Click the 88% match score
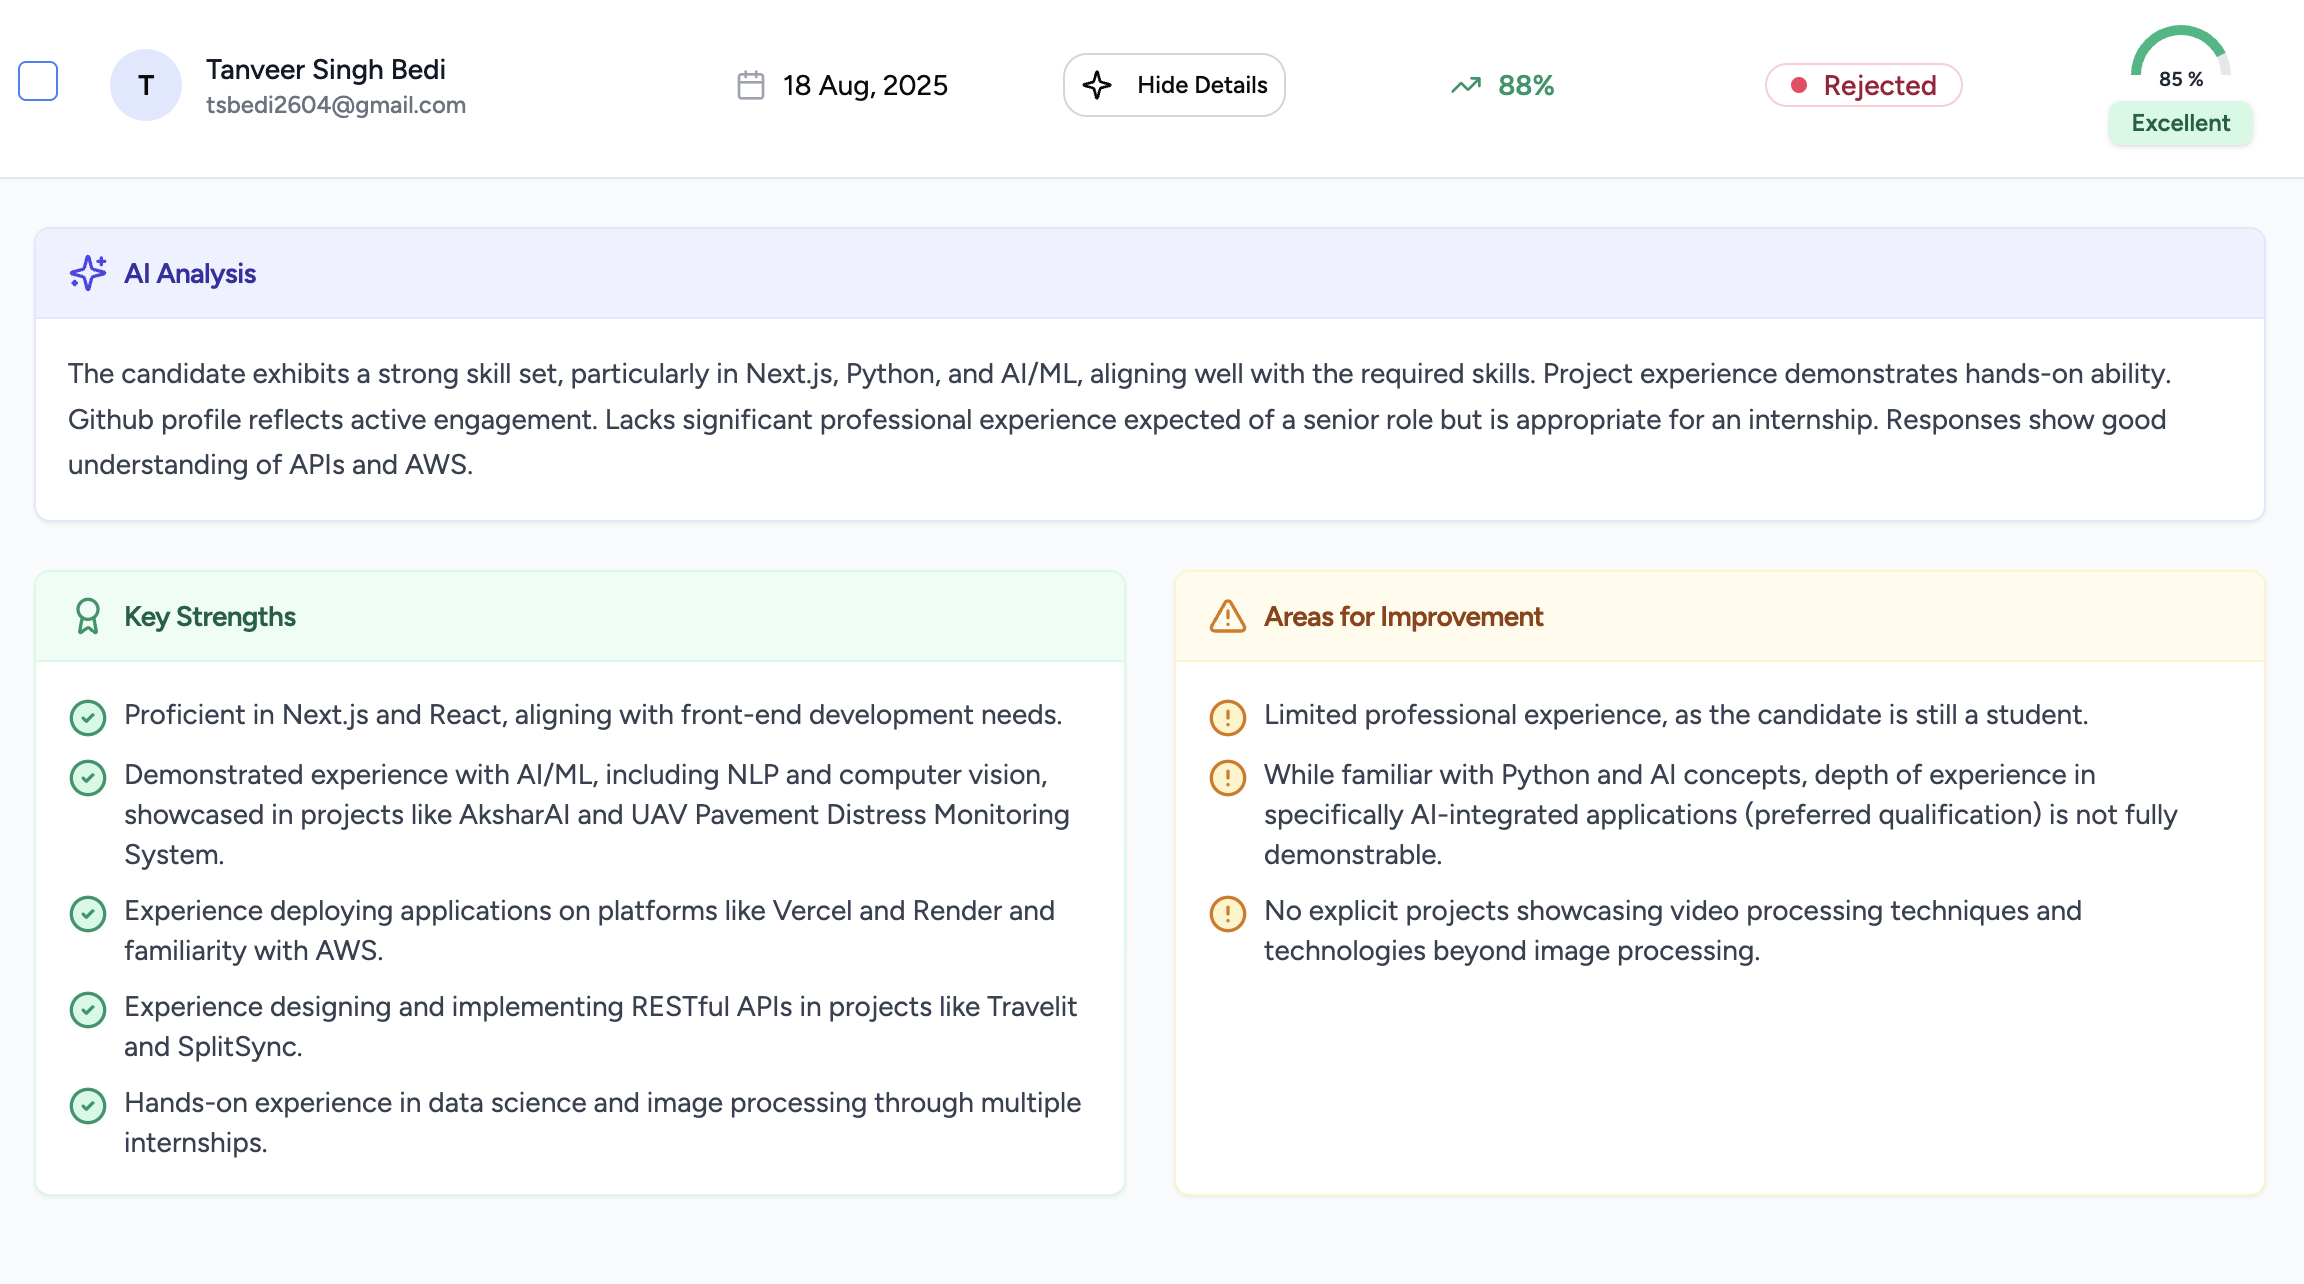This screenshot has height=1284, width=2304. pos(1526,86)
